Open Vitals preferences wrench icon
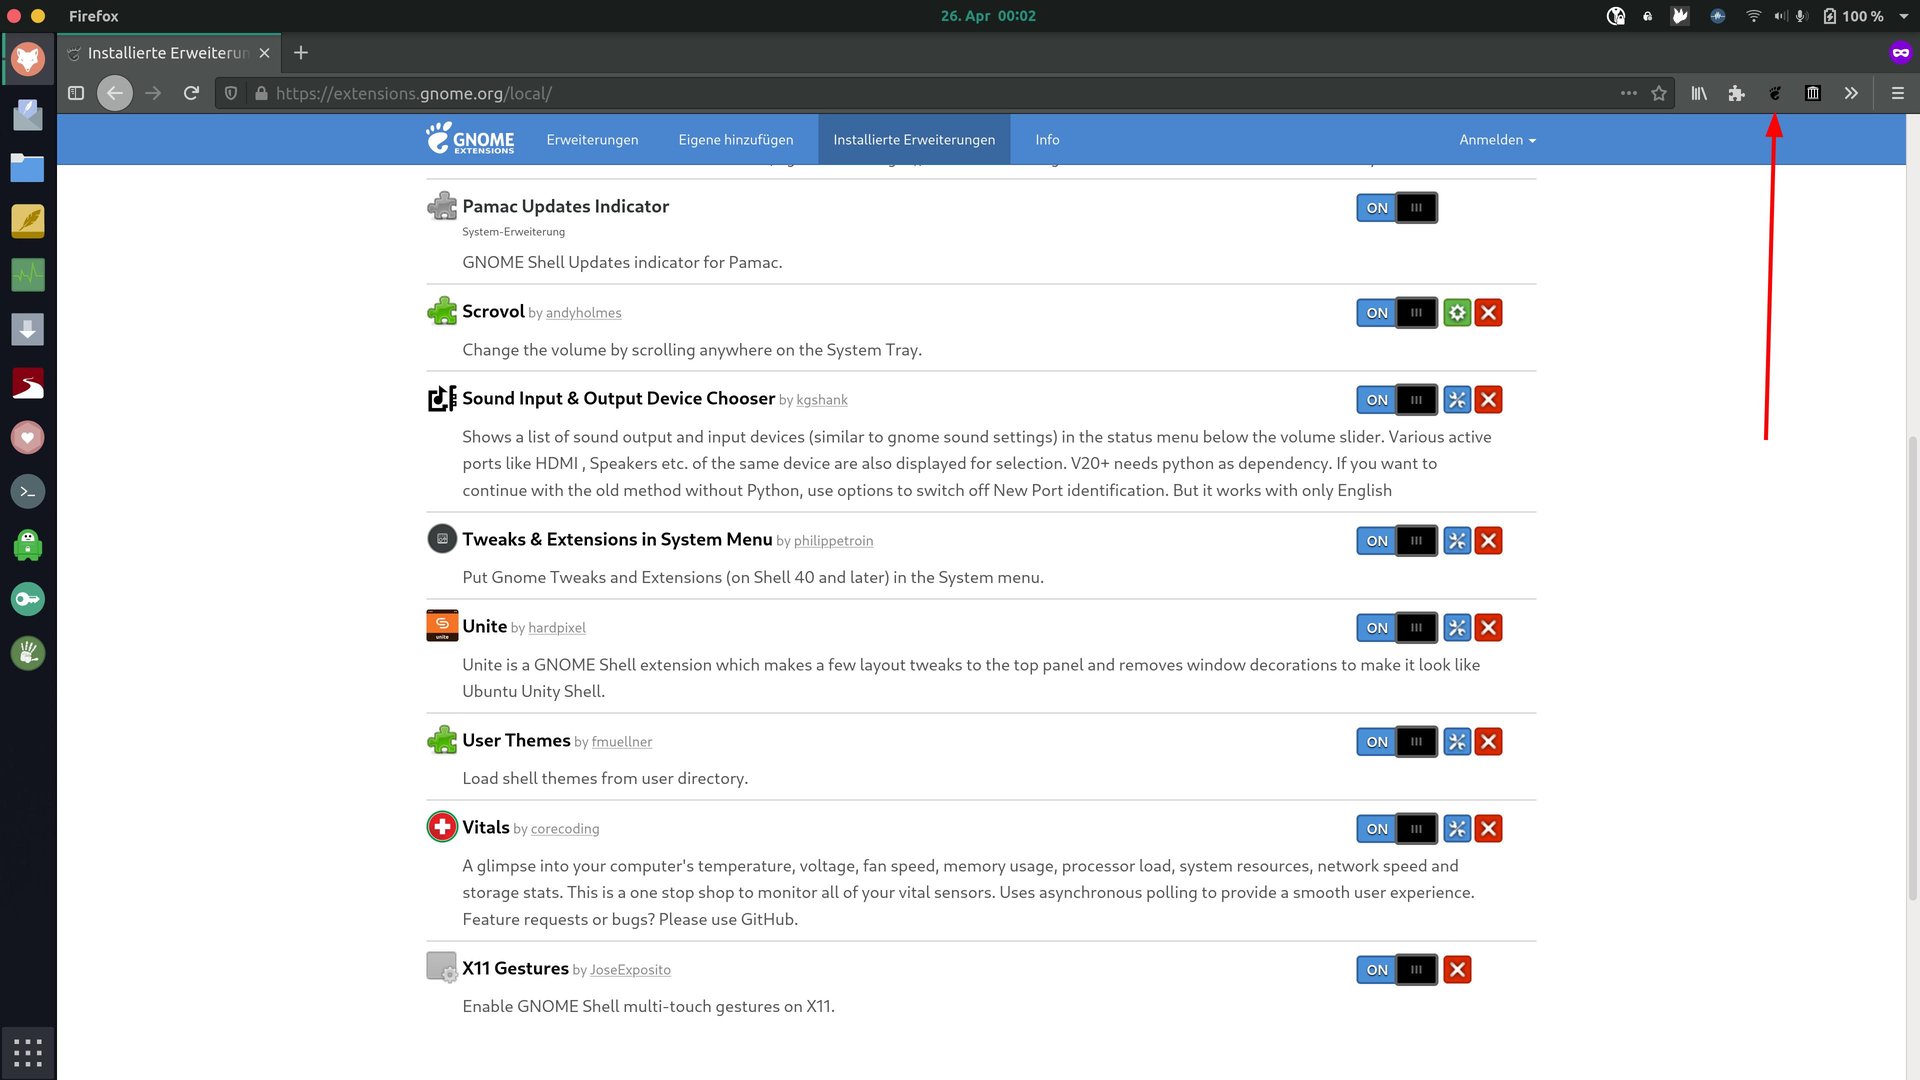This screenshot has width=1920, height=1080. point(1457,829)
